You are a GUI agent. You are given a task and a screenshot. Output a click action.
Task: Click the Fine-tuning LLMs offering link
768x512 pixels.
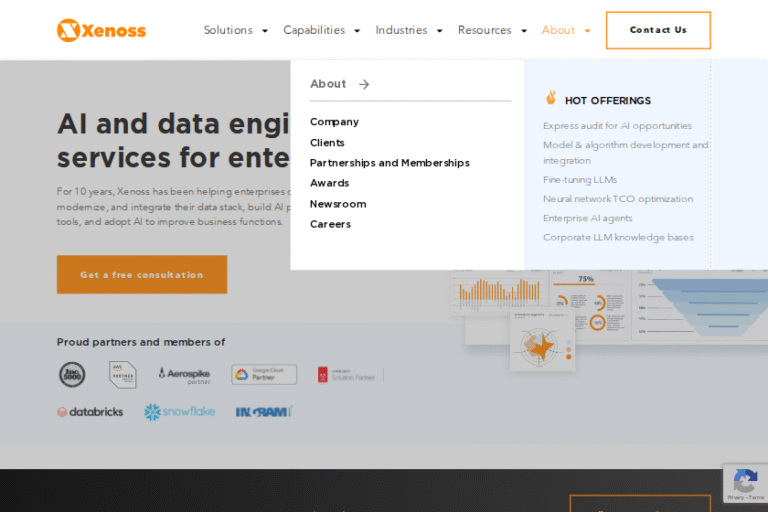580,180
